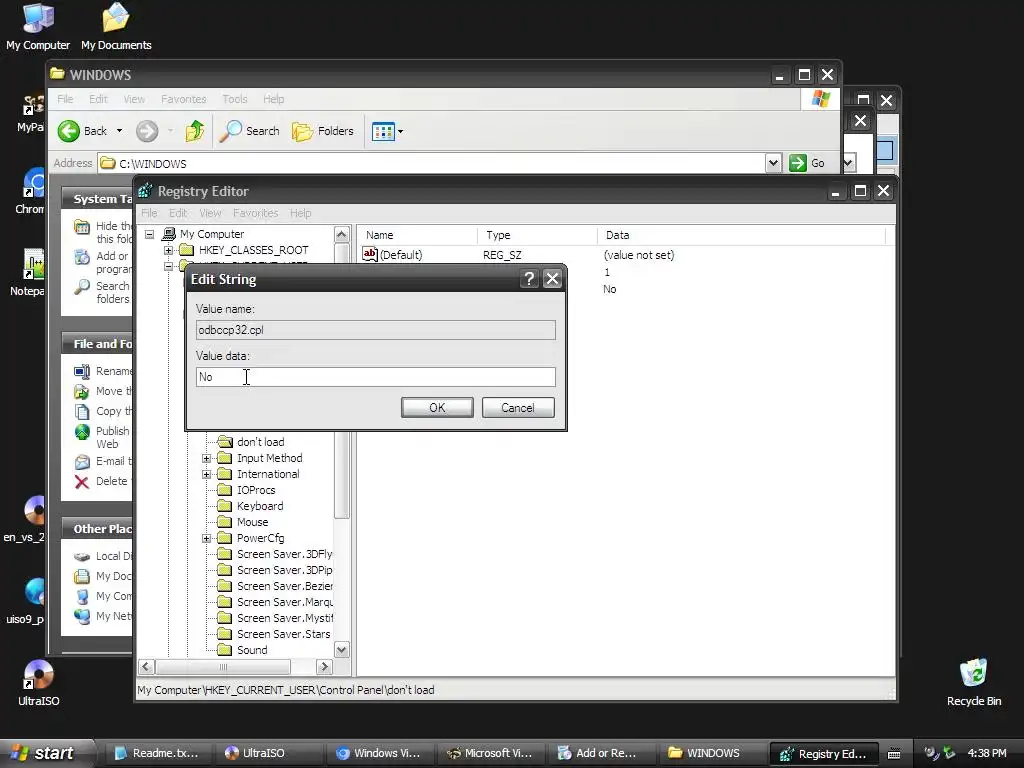Switch to Microsoft Visual taskbar button
This screenshot has width=1024, height=768.
point(489,754)
